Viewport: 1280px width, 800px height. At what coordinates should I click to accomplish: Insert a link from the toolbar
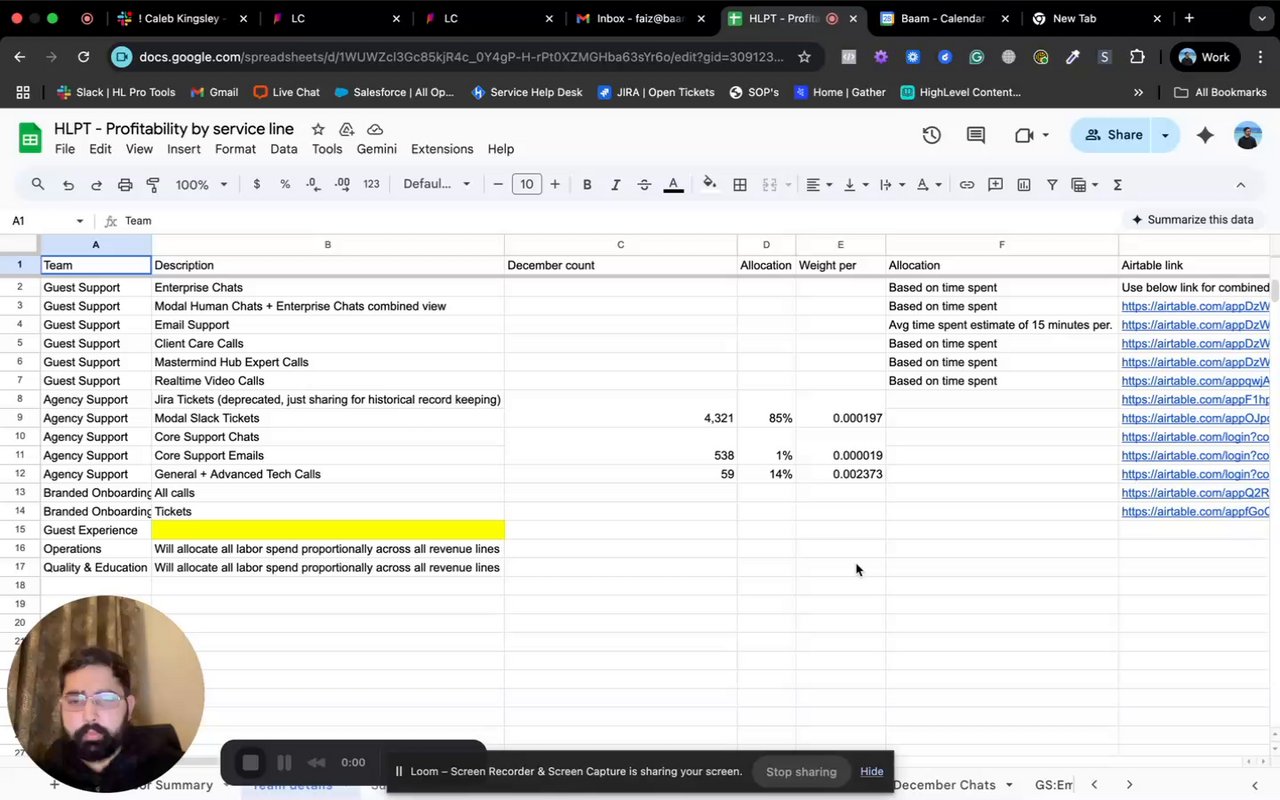(x=967, y=184)
